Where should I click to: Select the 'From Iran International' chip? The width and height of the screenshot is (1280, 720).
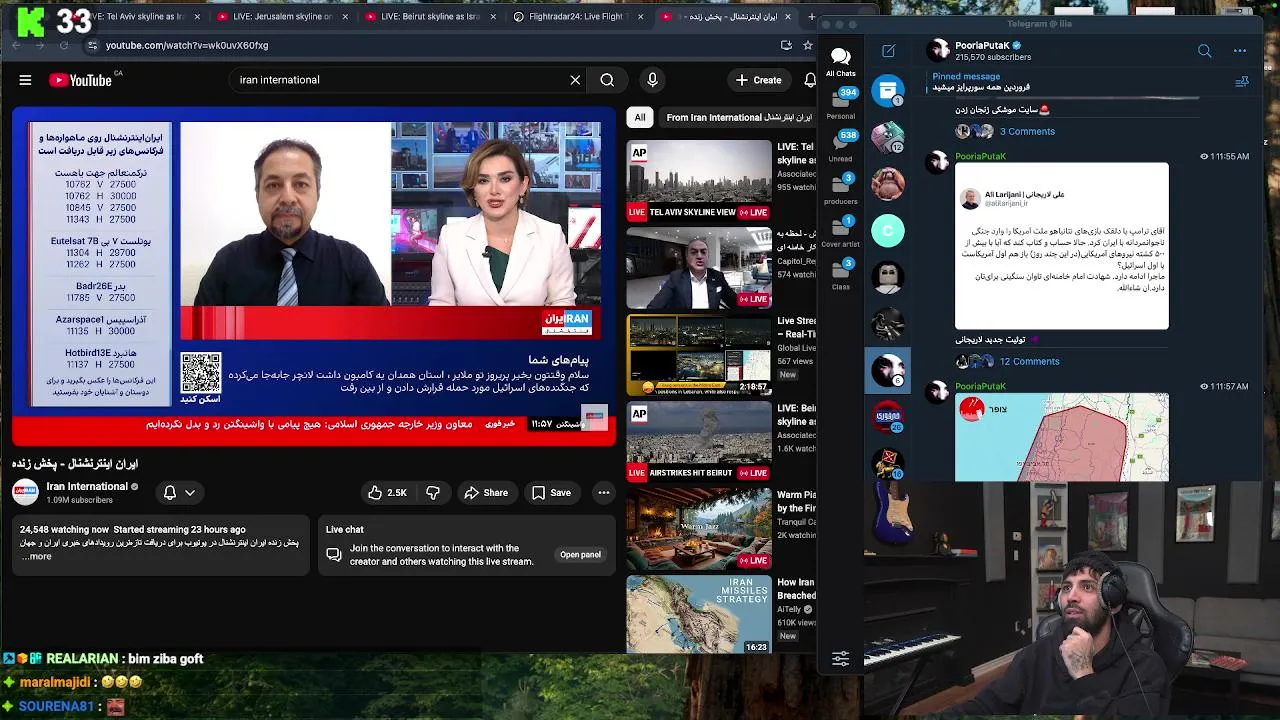(x=739, y=117)
